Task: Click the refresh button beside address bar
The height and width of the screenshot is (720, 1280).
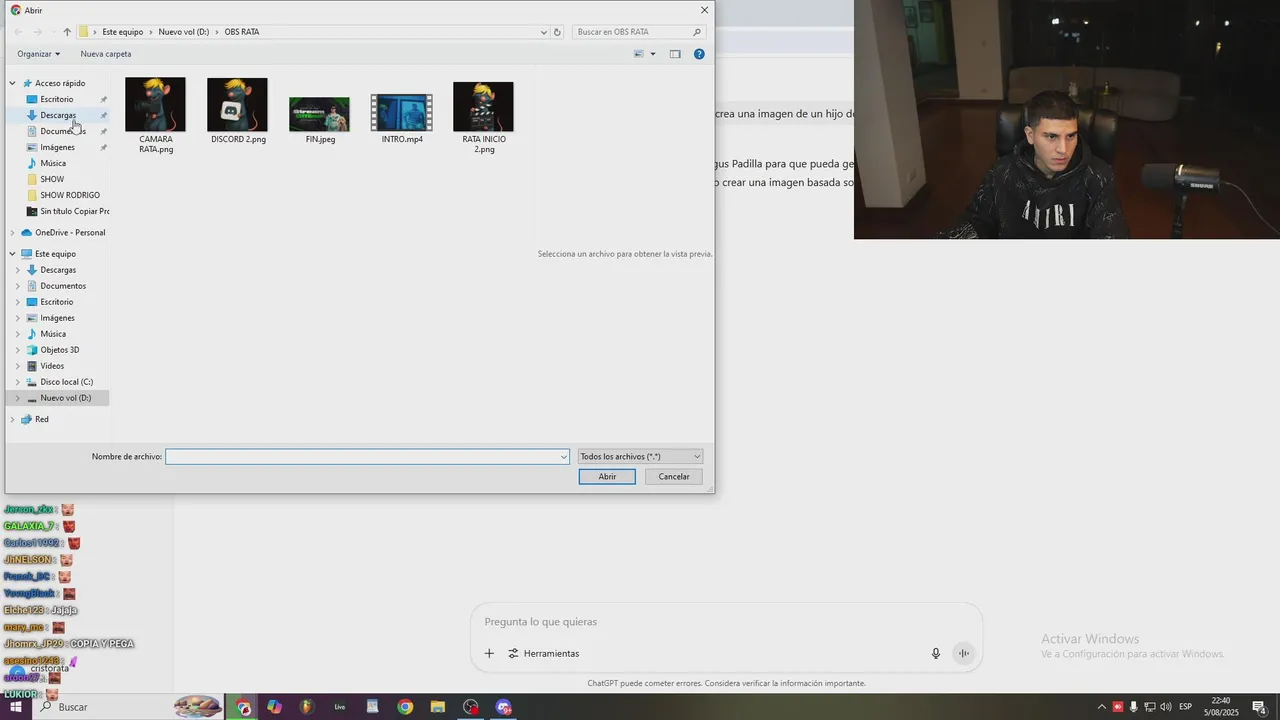Action: coord(557,32)
